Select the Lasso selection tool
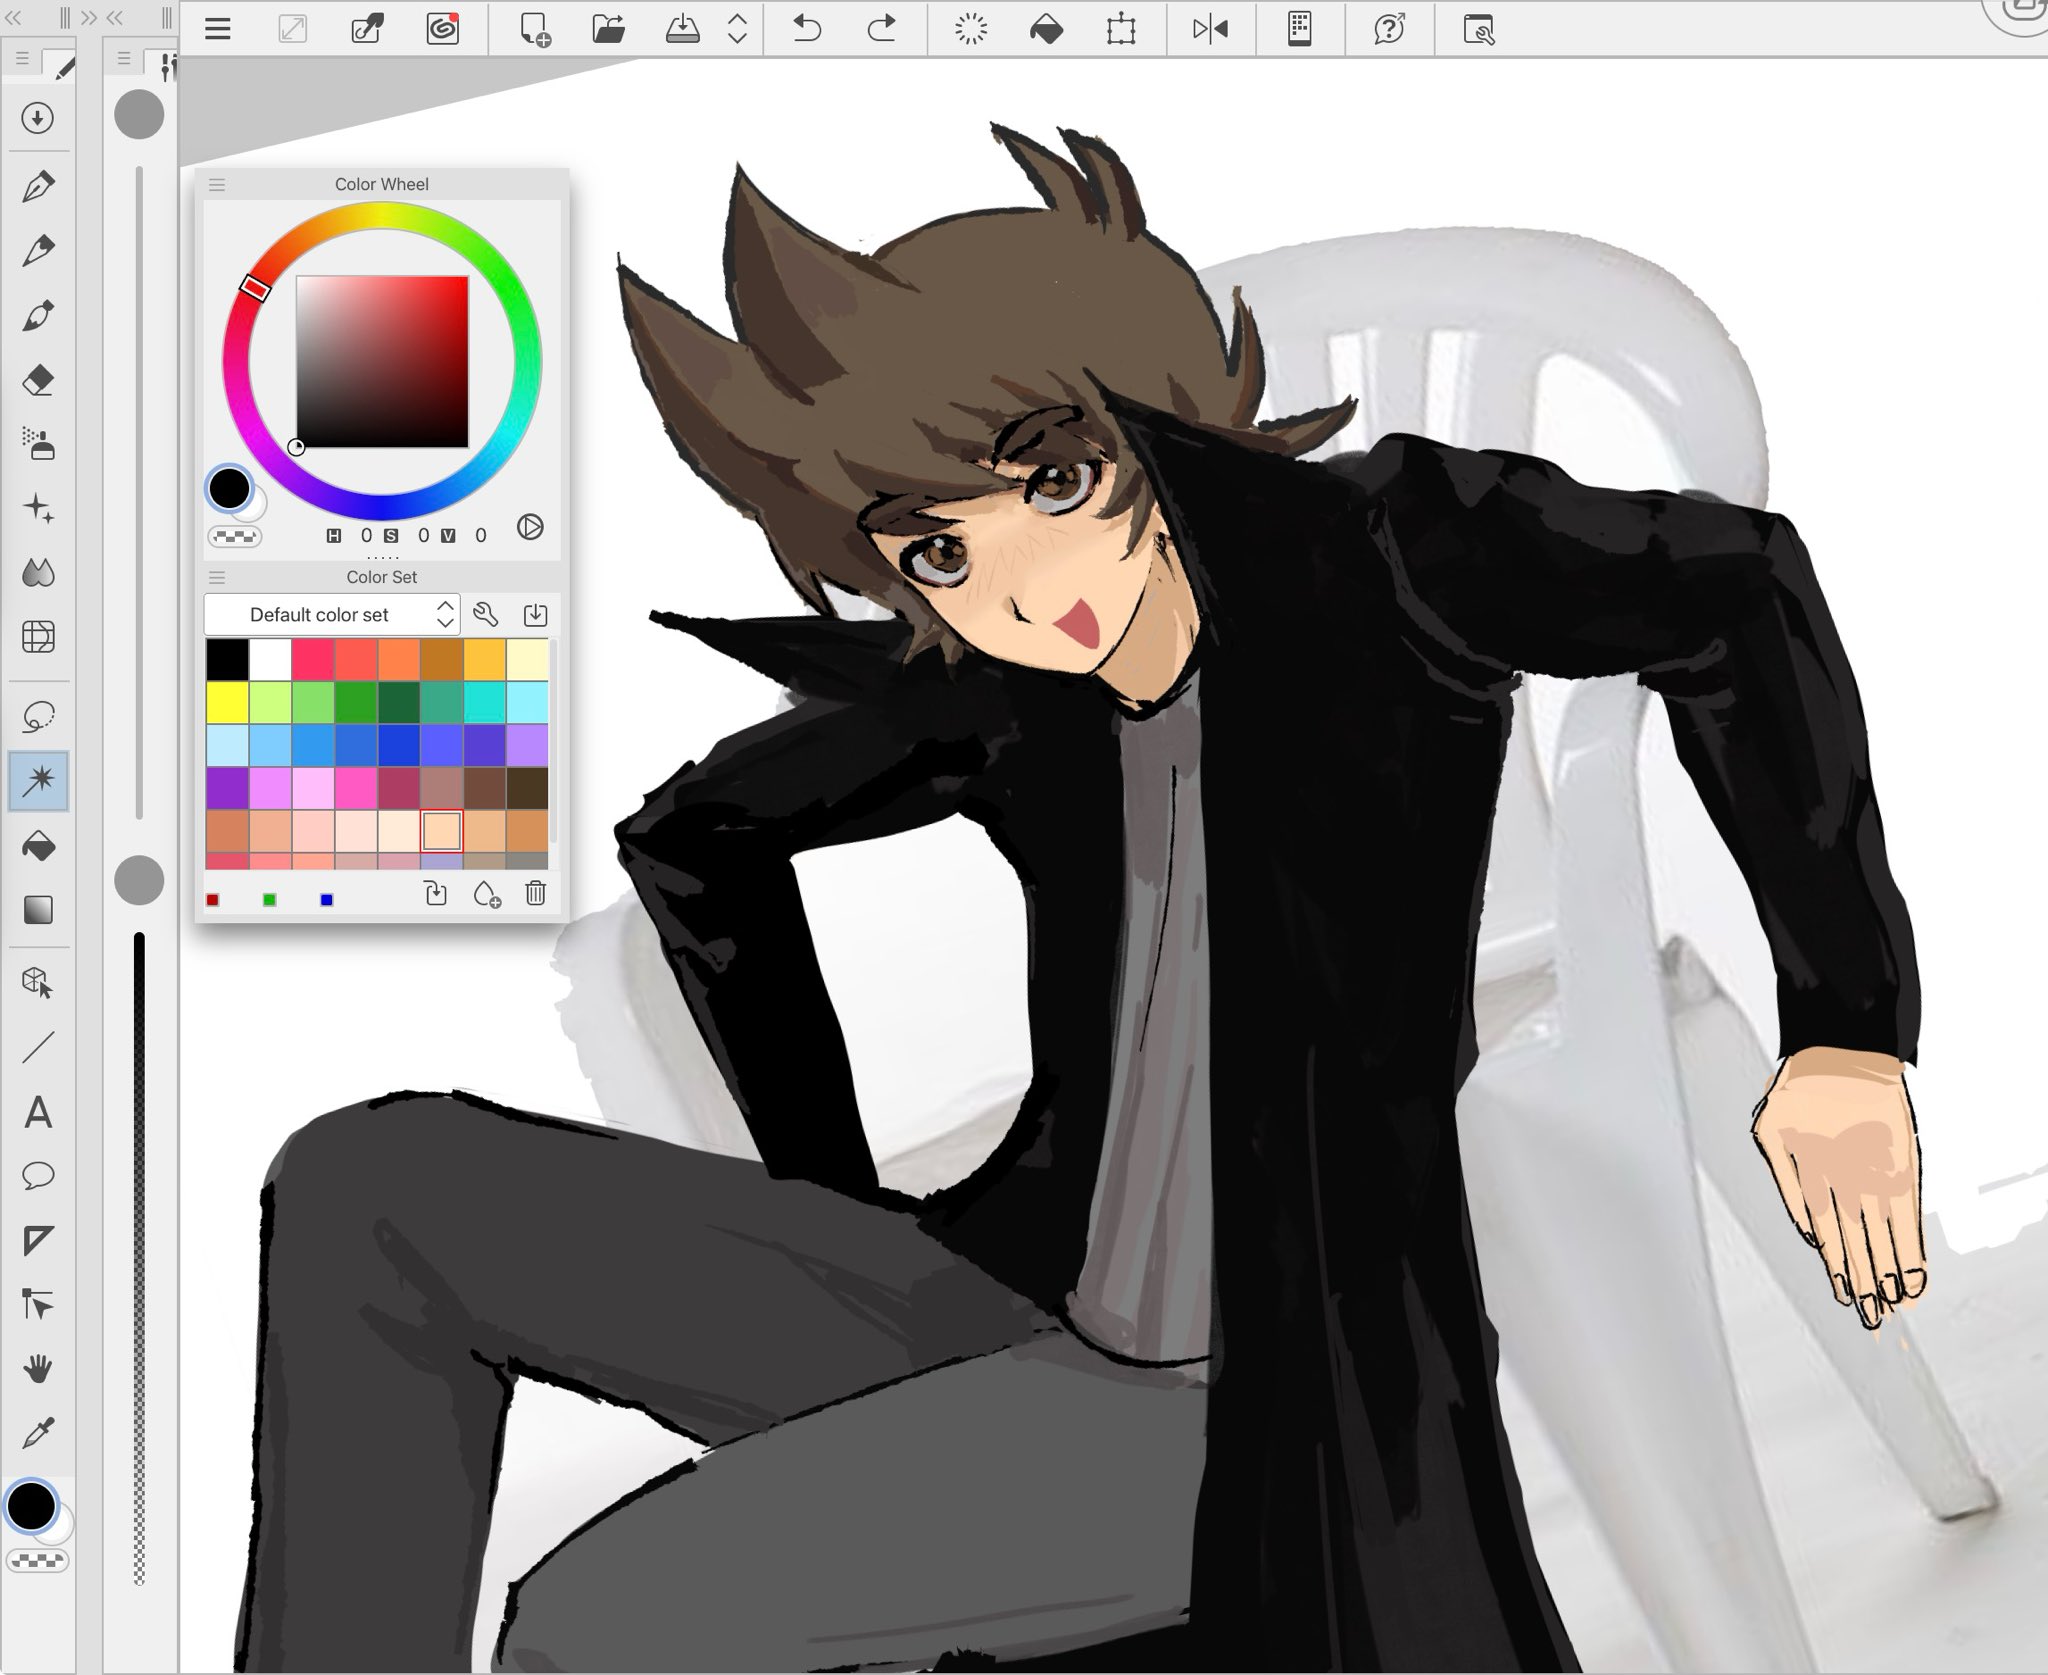 (38, 716)
